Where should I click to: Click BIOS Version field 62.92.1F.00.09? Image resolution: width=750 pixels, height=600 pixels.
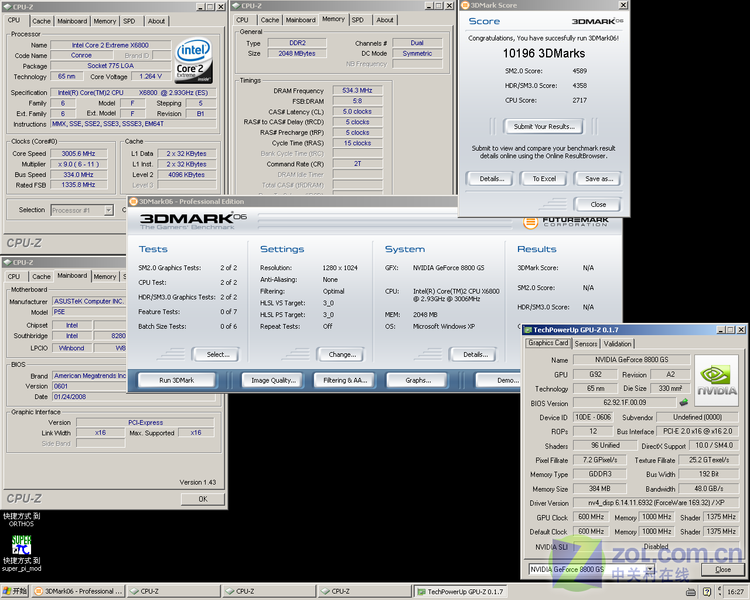pos(625,402)
